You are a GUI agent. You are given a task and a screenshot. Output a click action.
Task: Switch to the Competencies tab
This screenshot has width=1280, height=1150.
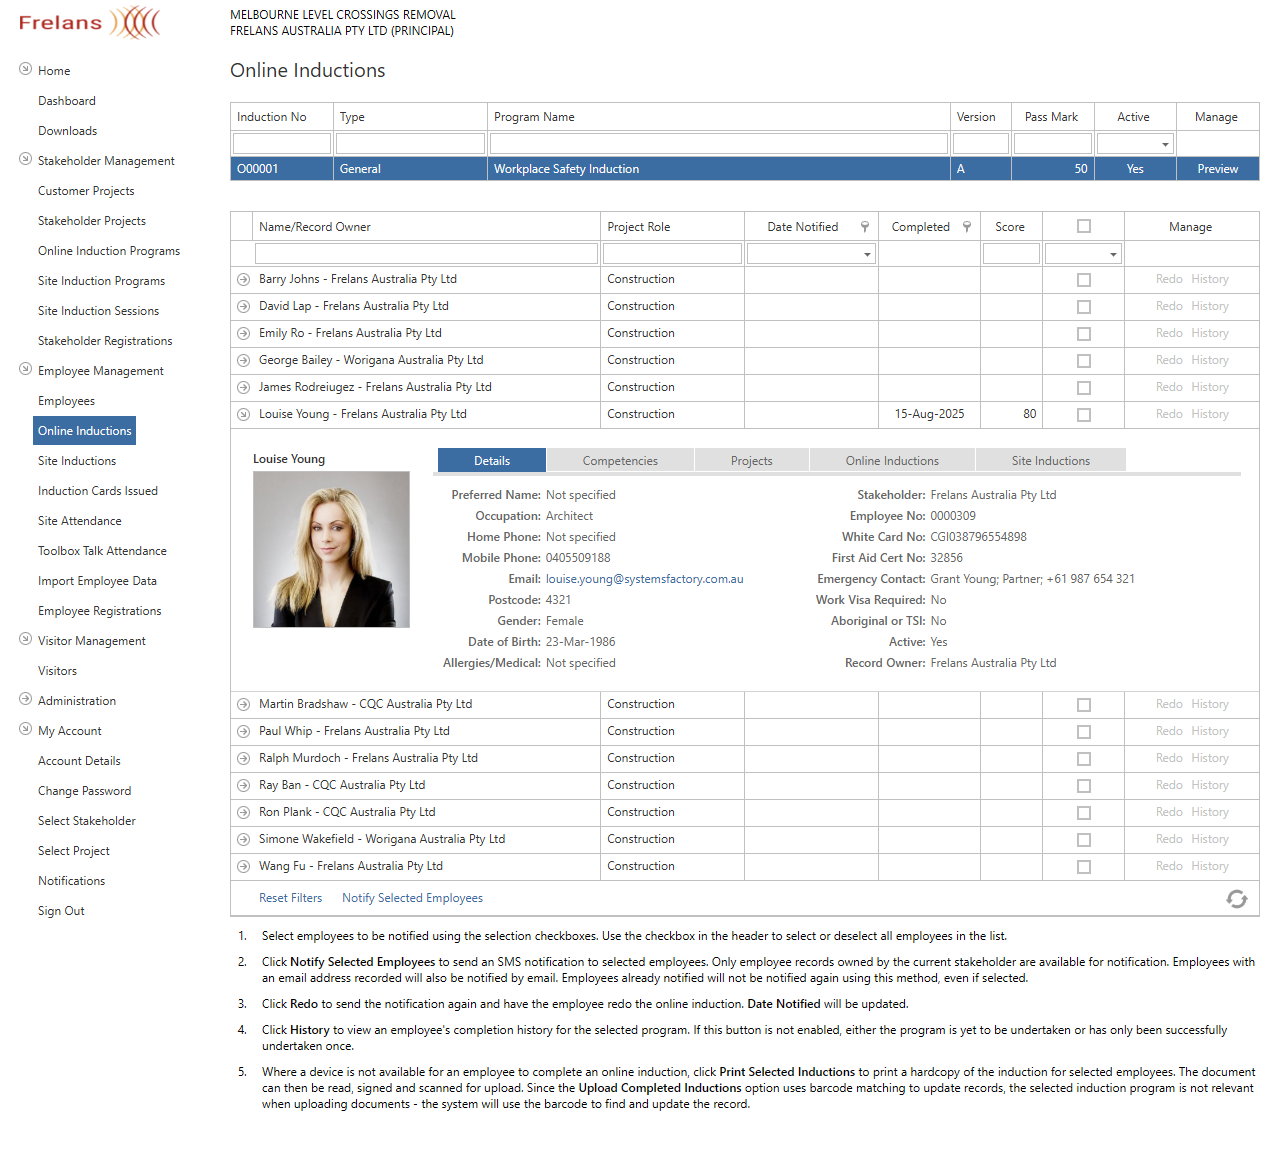pyautogui.click(x=619, y=460)
